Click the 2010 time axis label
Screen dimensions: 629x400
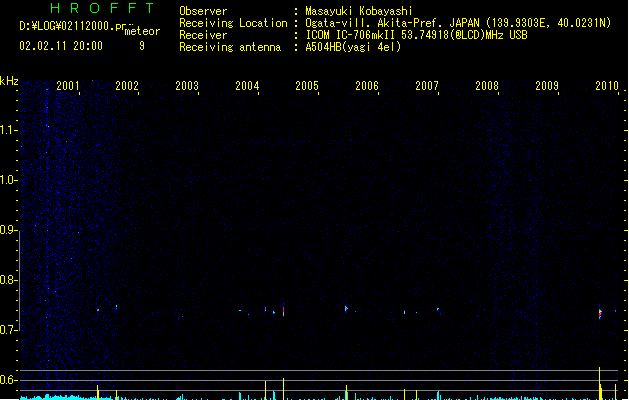[x=607, y=85]
